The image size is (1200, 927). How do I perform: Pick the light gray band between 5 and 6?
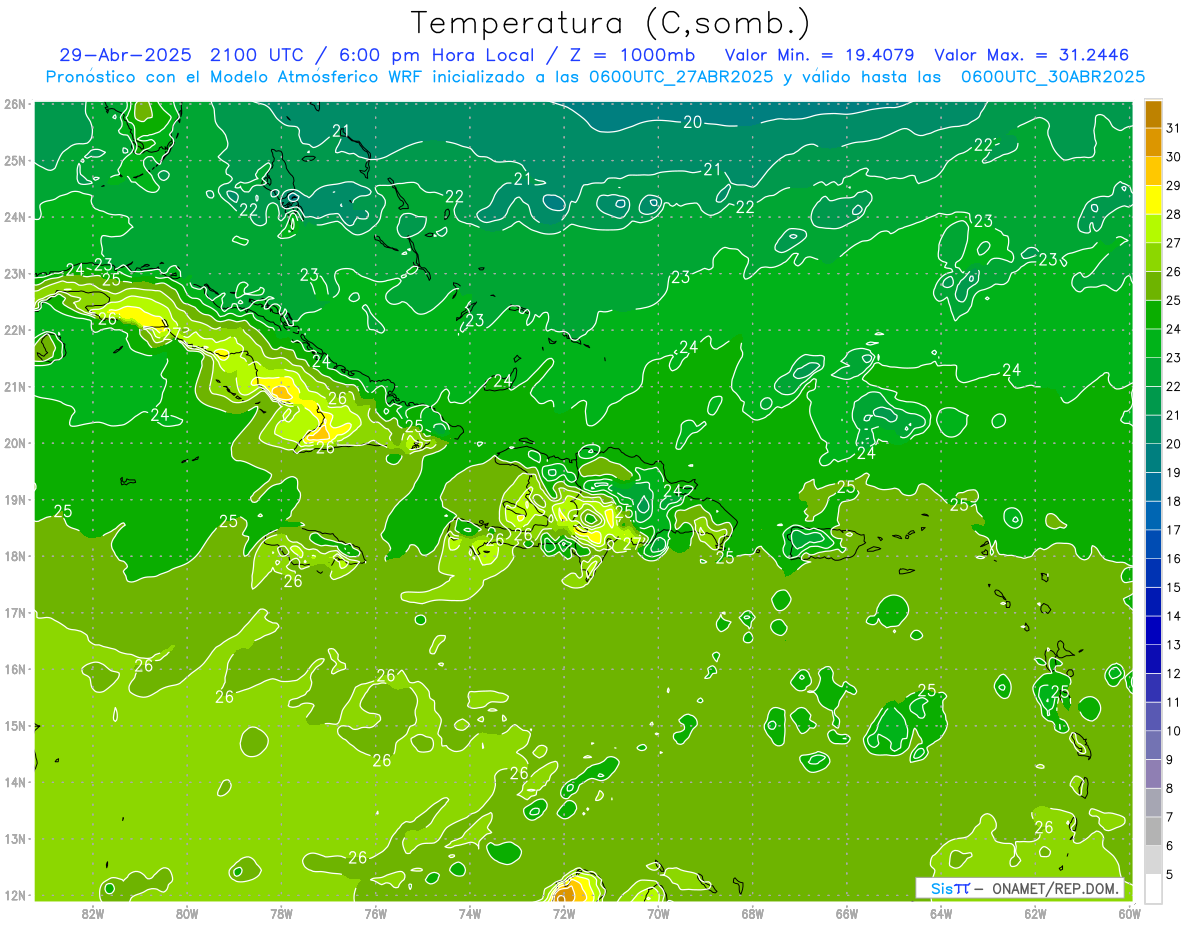[1153, 860]
